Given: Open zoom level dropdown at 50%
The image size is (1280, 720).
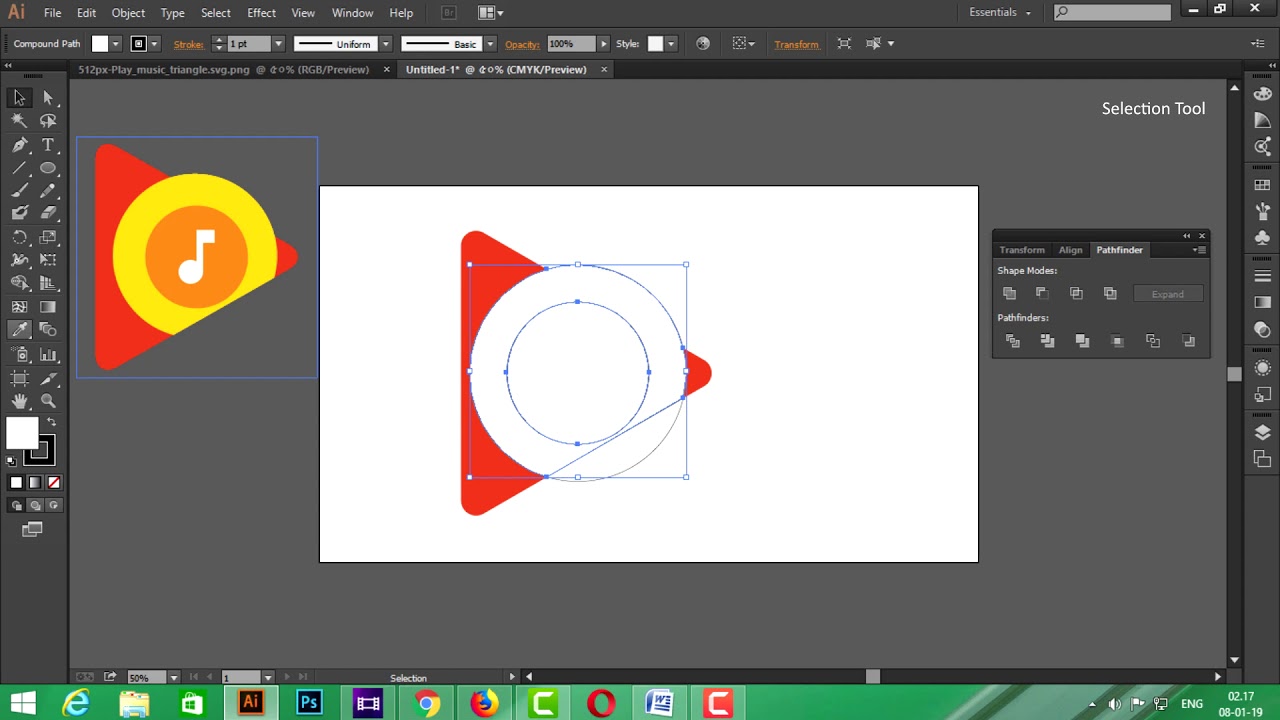Looking at the screenshot, I should [x=175, y=678].
